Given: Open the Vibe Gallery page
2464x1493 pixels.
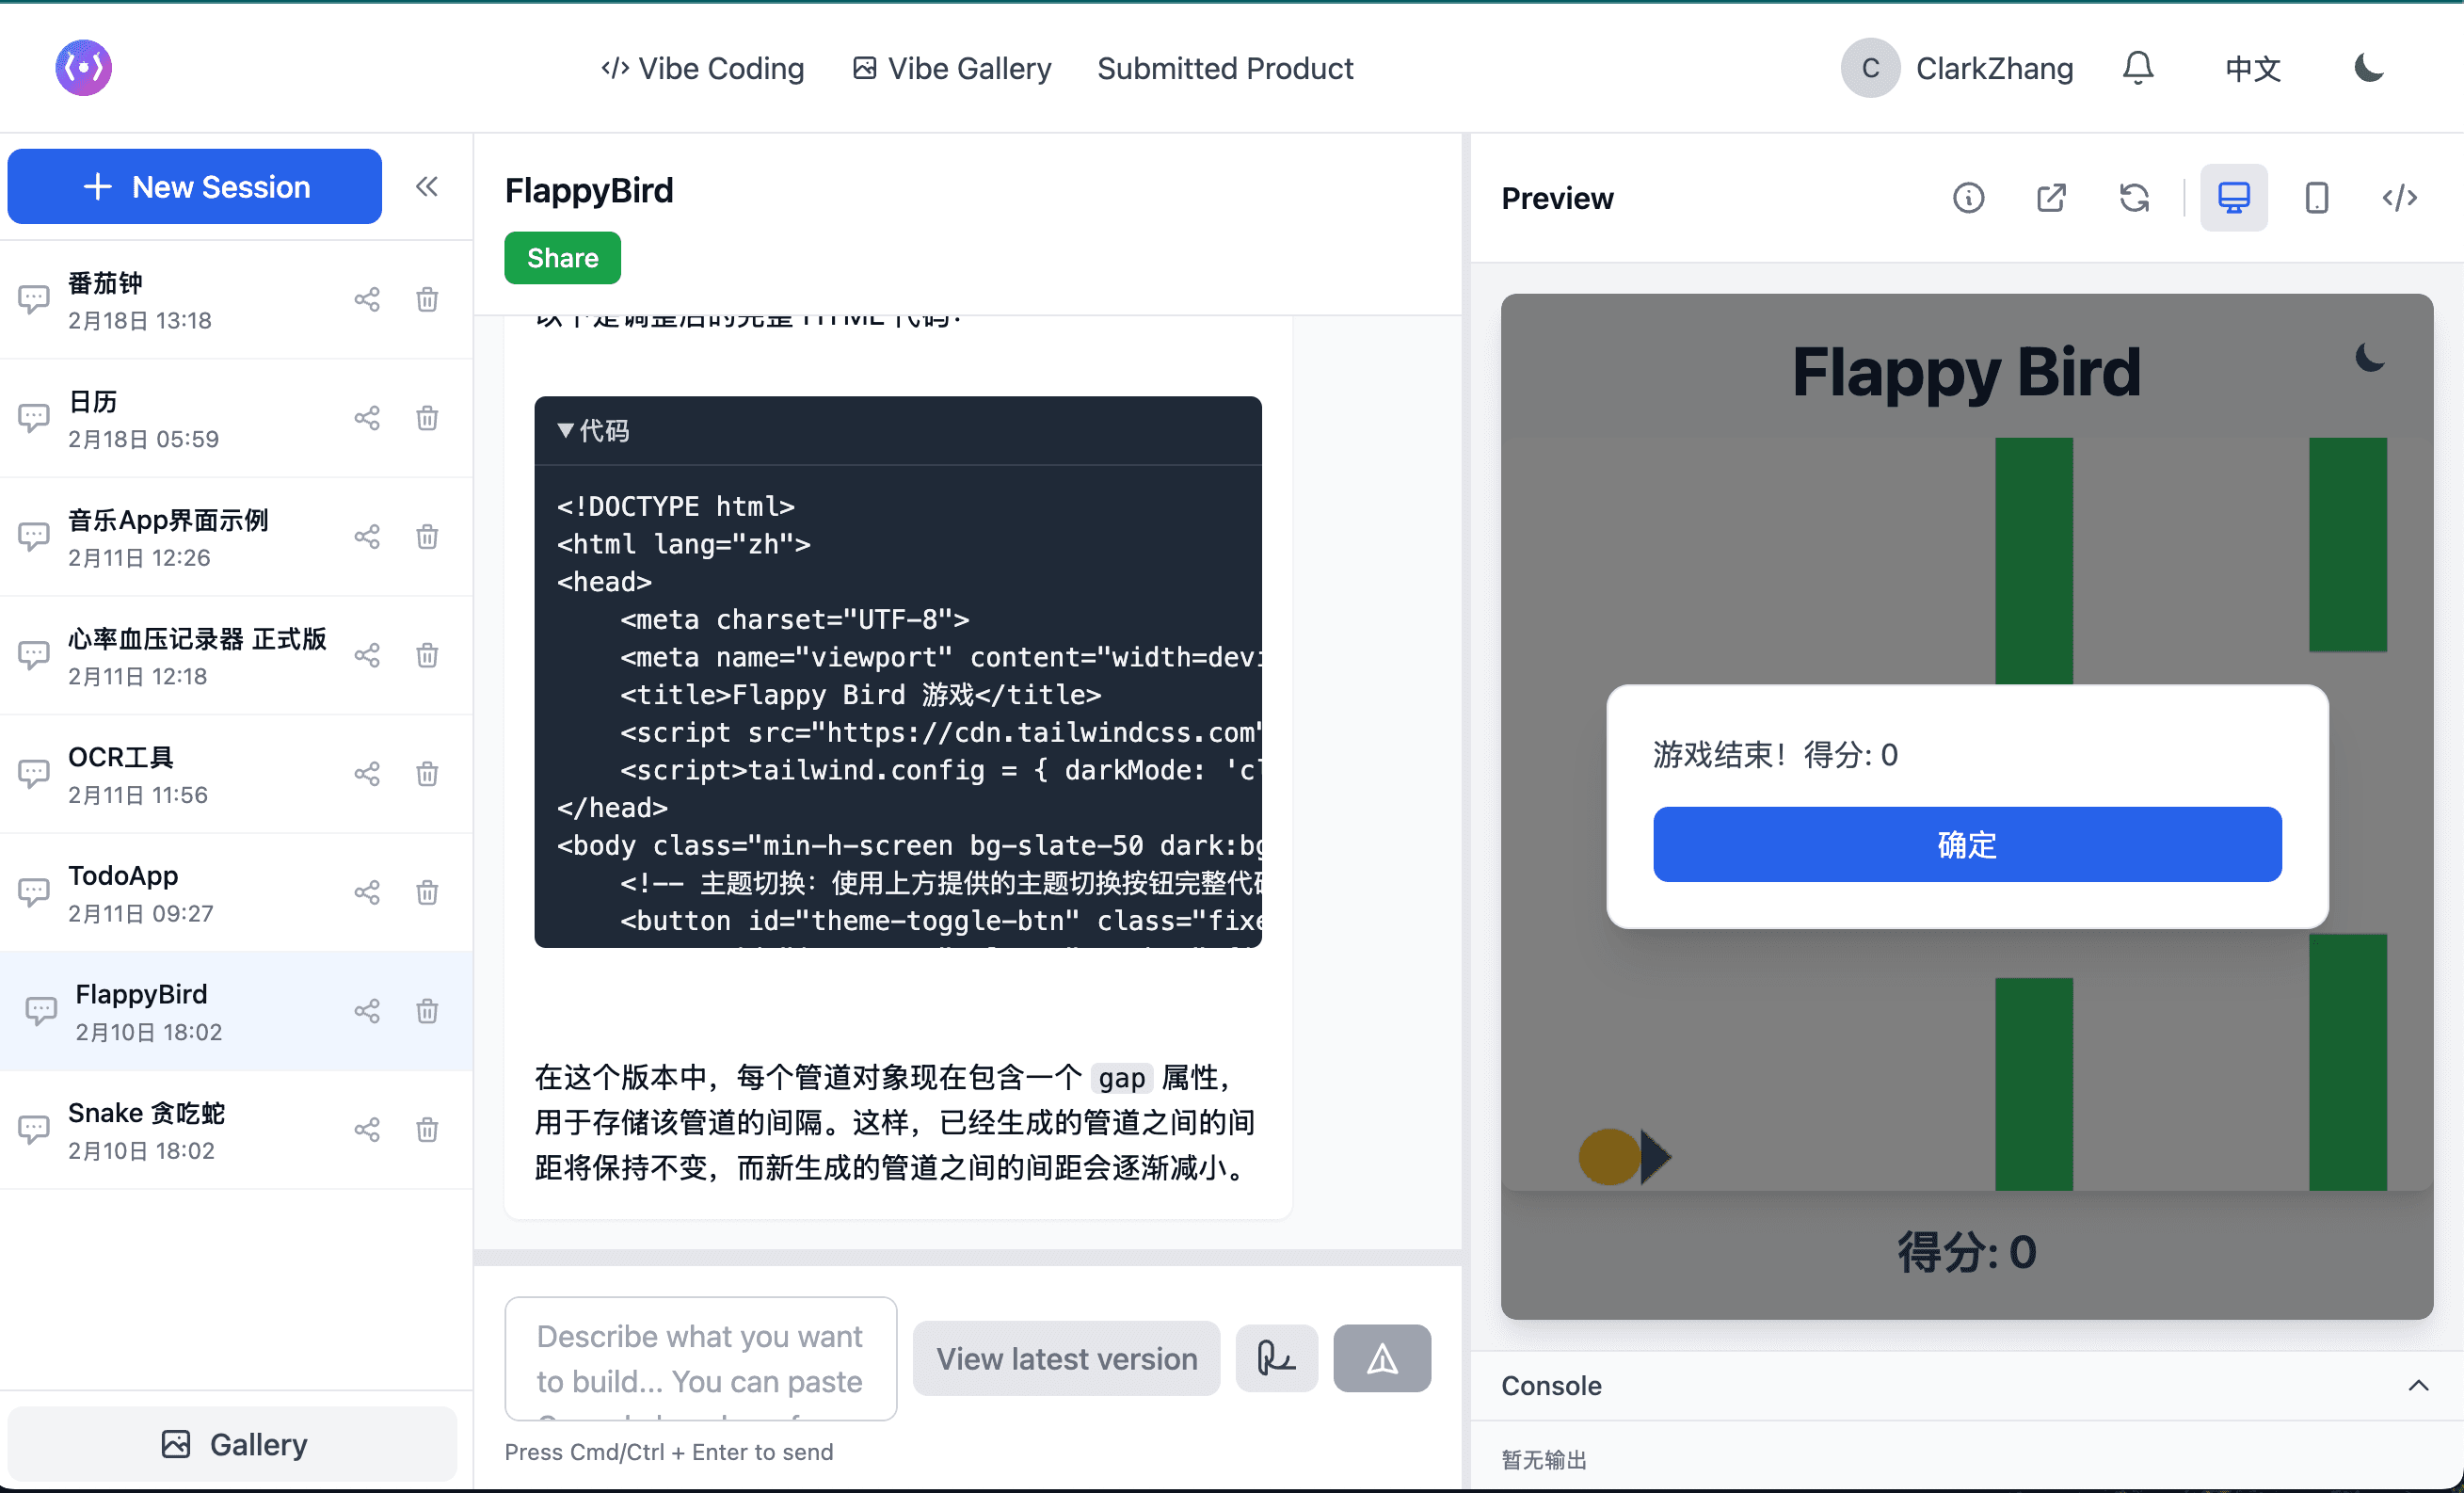Looking at the screenshot, I should 951,68.
